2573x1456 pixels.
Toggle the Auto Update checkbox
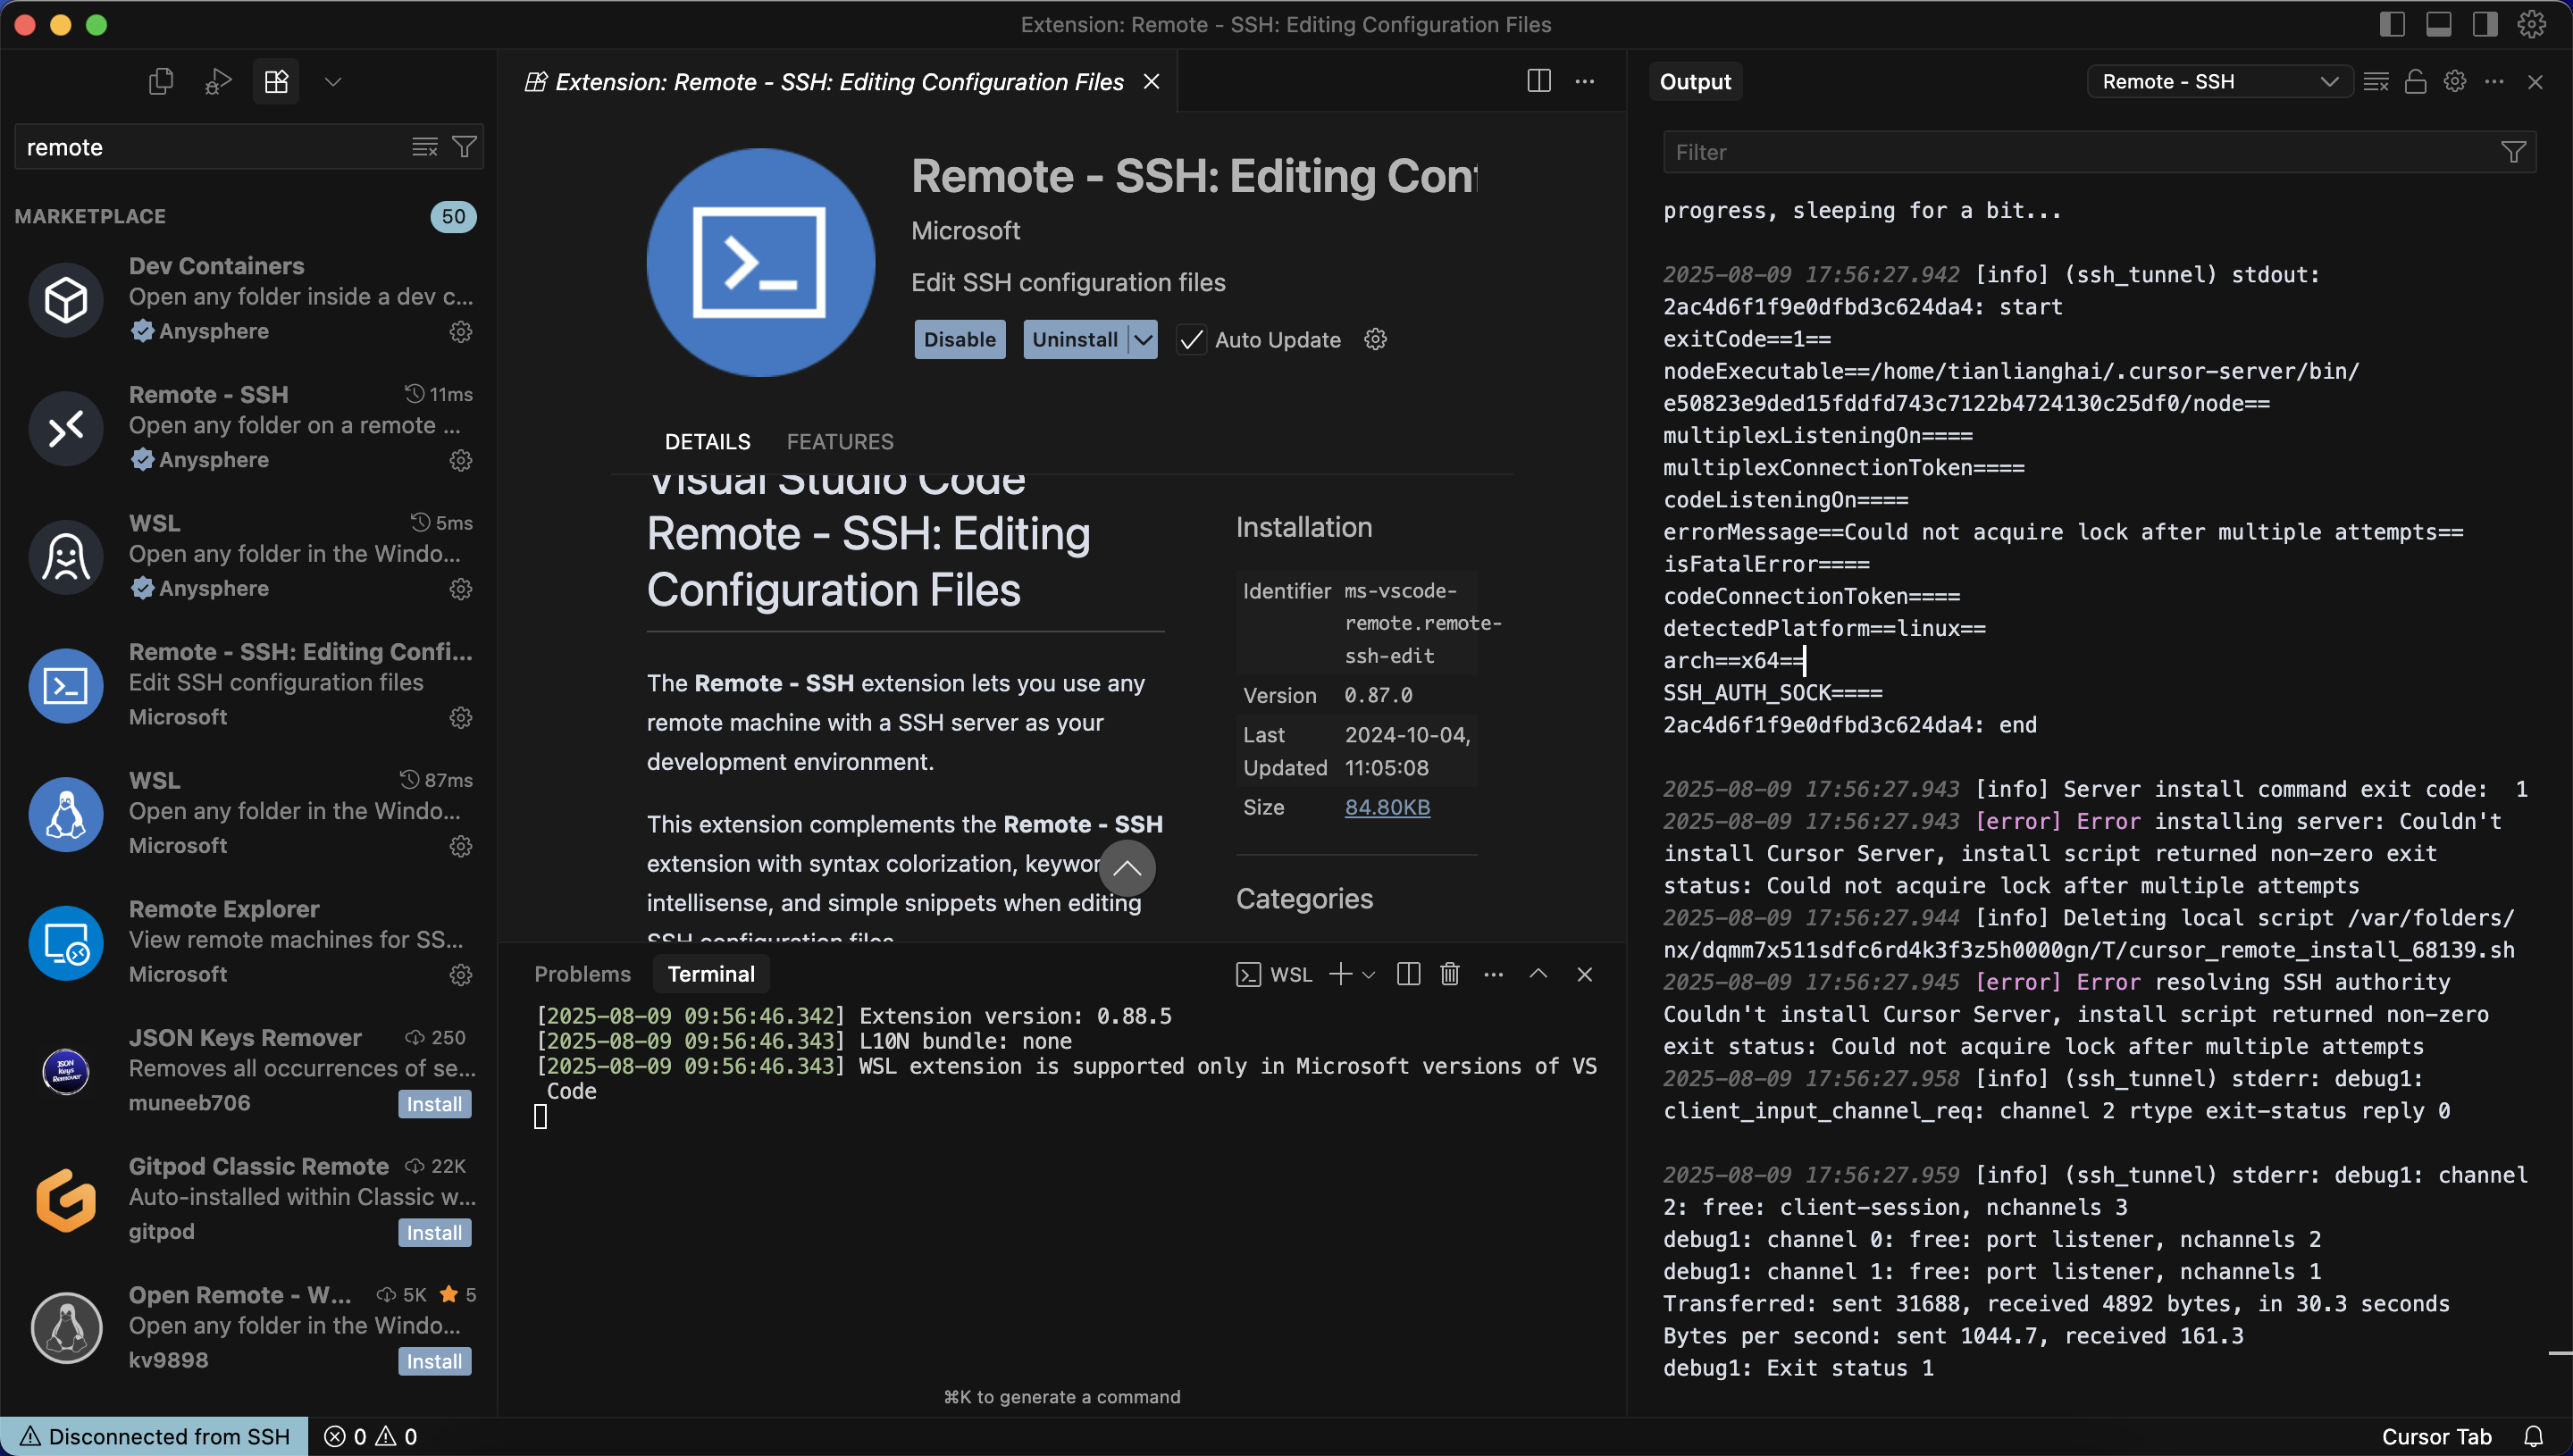[x=1190, y=340]
